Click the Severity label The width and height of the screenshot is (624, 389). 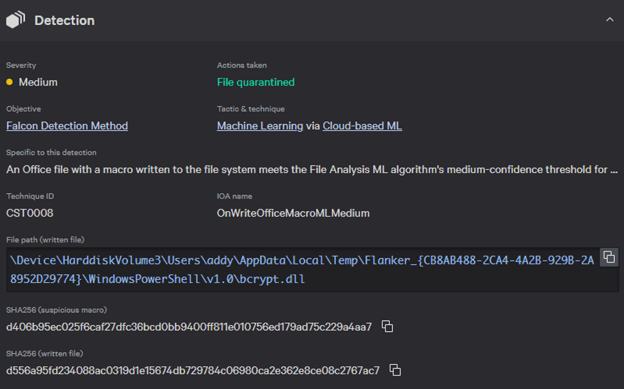21,65
